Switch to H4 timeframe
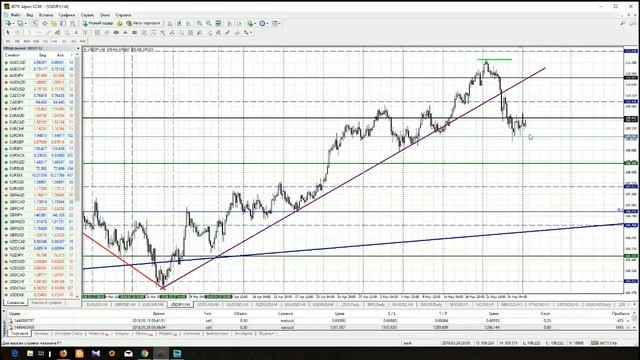This screenshot has width=640, height=360. (x=54, y=41)
